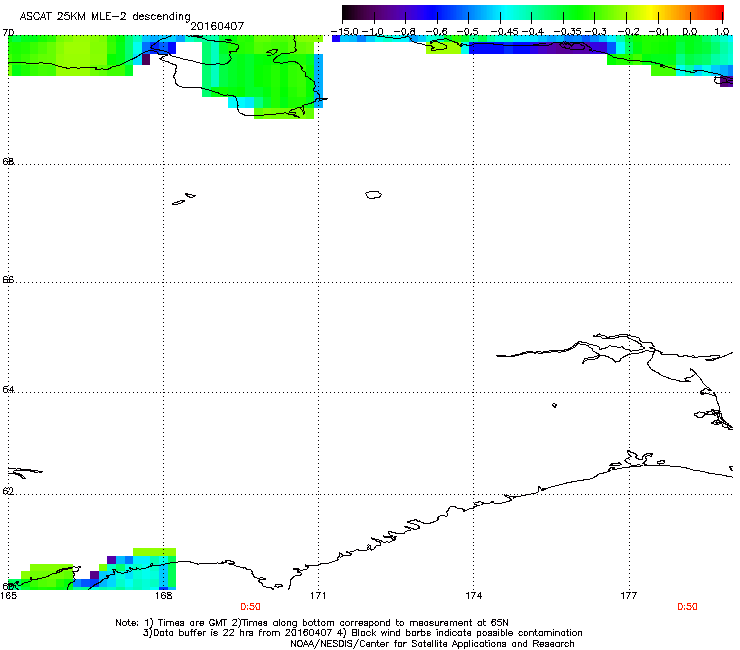Screen dimensions: 740x650
Task: Click the date label "20160407" under the title
Action: [217, 26]
